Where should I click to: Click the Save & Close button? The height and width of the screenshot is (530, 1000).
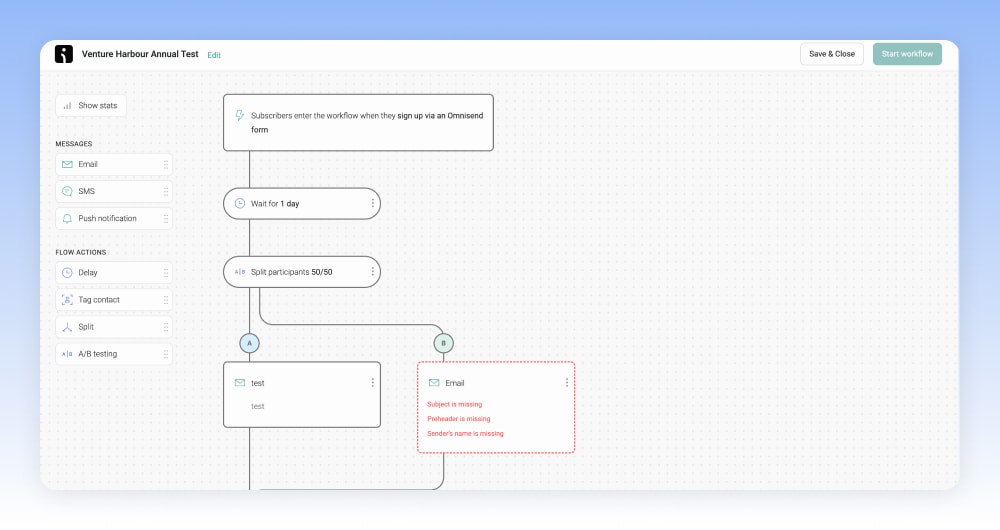[x=832, y=54]
